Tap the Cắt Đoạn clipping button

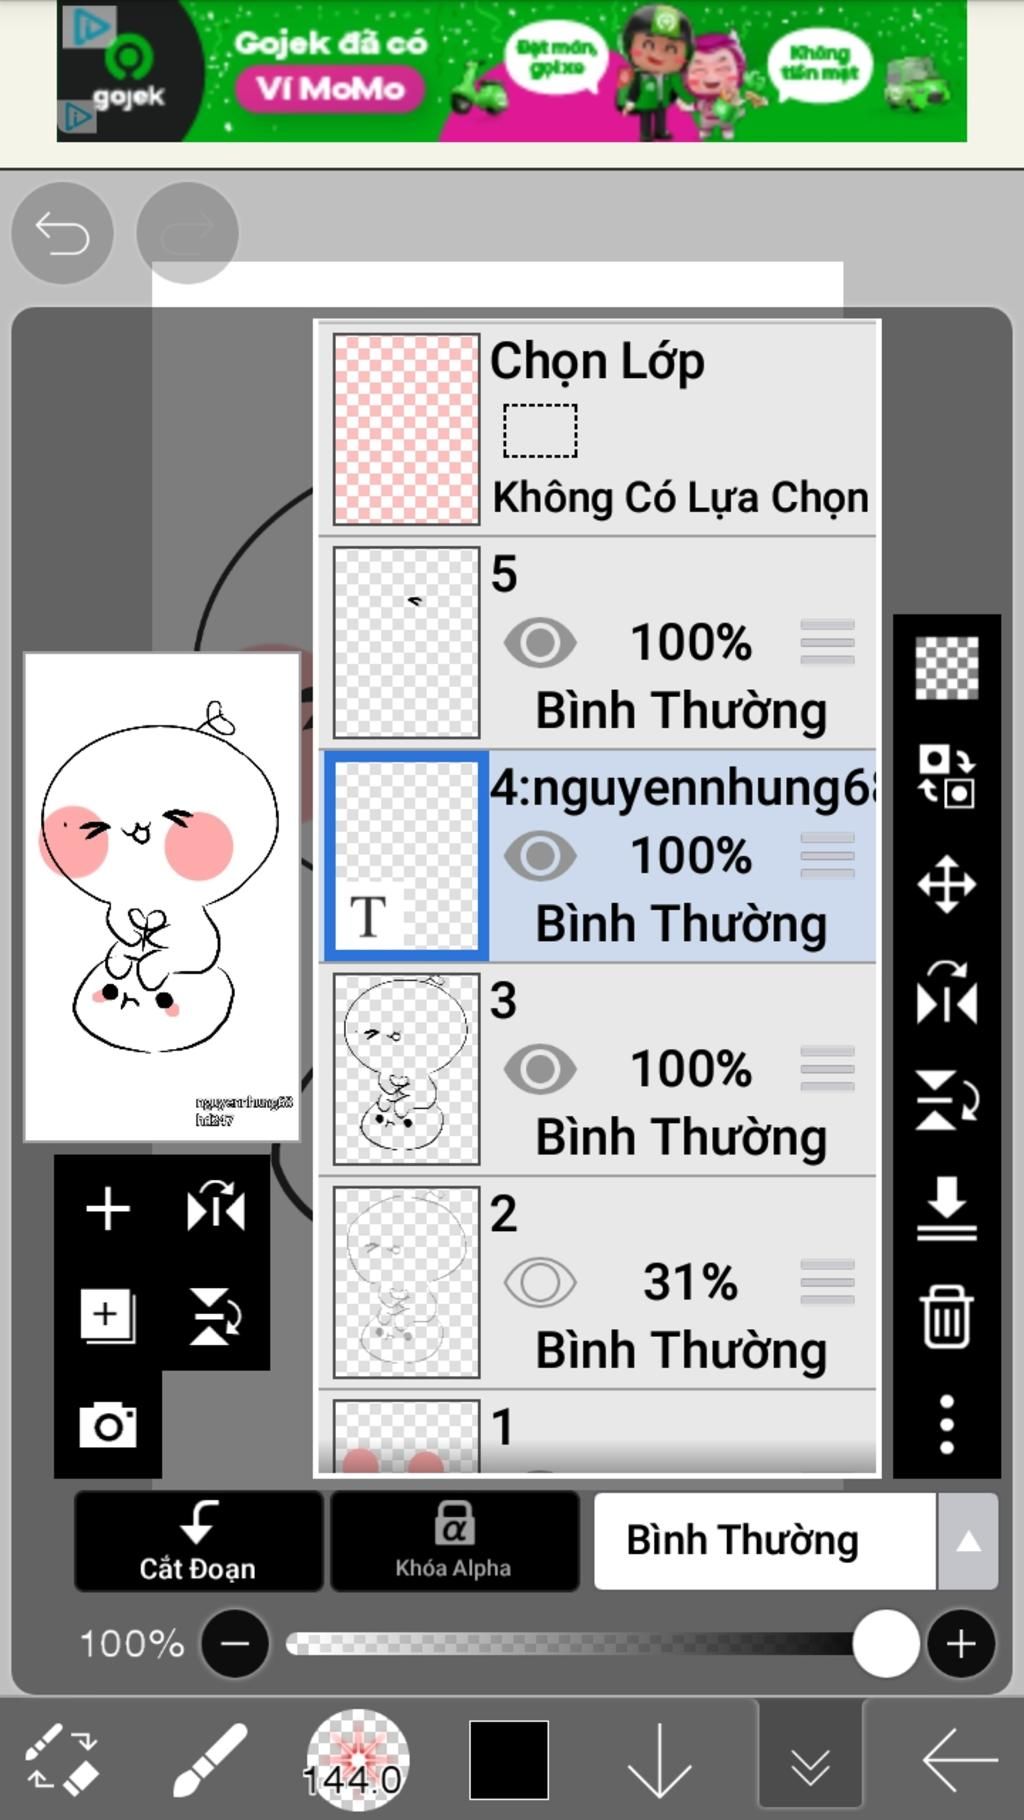198,1541
